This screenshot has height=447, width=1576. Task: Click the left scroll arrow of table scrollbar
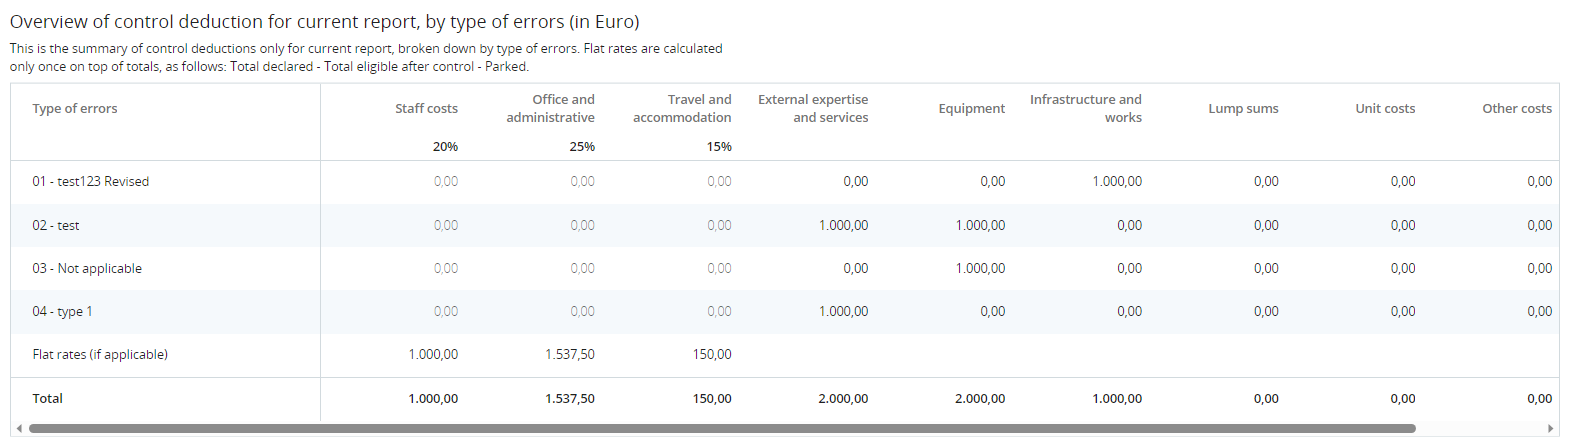[x=18, y=428]
